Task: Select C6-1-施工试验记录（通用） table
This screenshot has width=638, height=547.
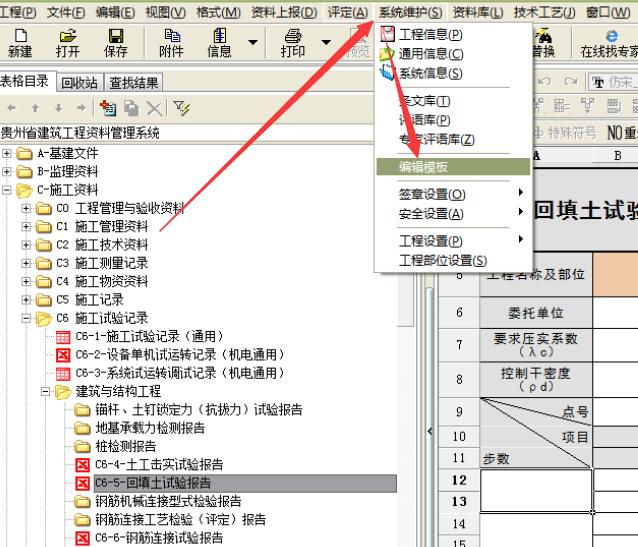Action: click(x=150, y=336)
